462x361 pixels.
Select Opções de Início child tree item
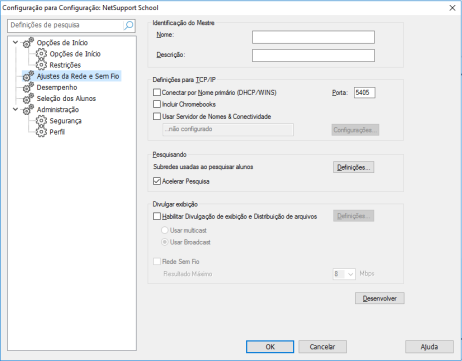click(75, 54)
